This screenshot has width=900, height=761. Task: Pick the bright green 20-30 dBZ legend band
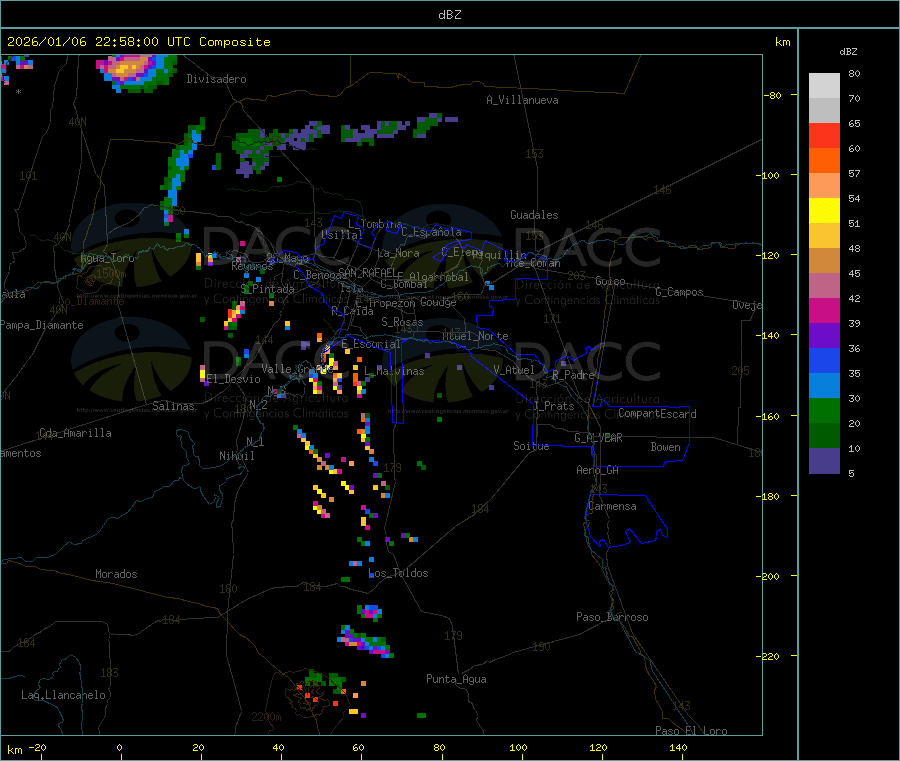pyautogui.click(x=824, y=410)
